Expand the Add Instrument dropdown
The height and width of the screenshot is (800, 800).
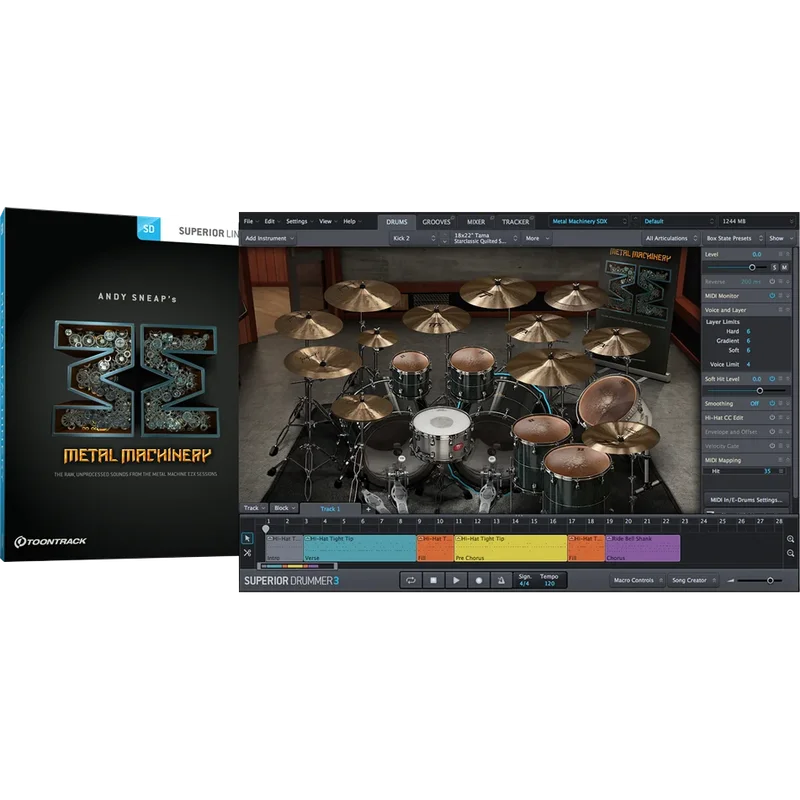click(x=269, y=238)
